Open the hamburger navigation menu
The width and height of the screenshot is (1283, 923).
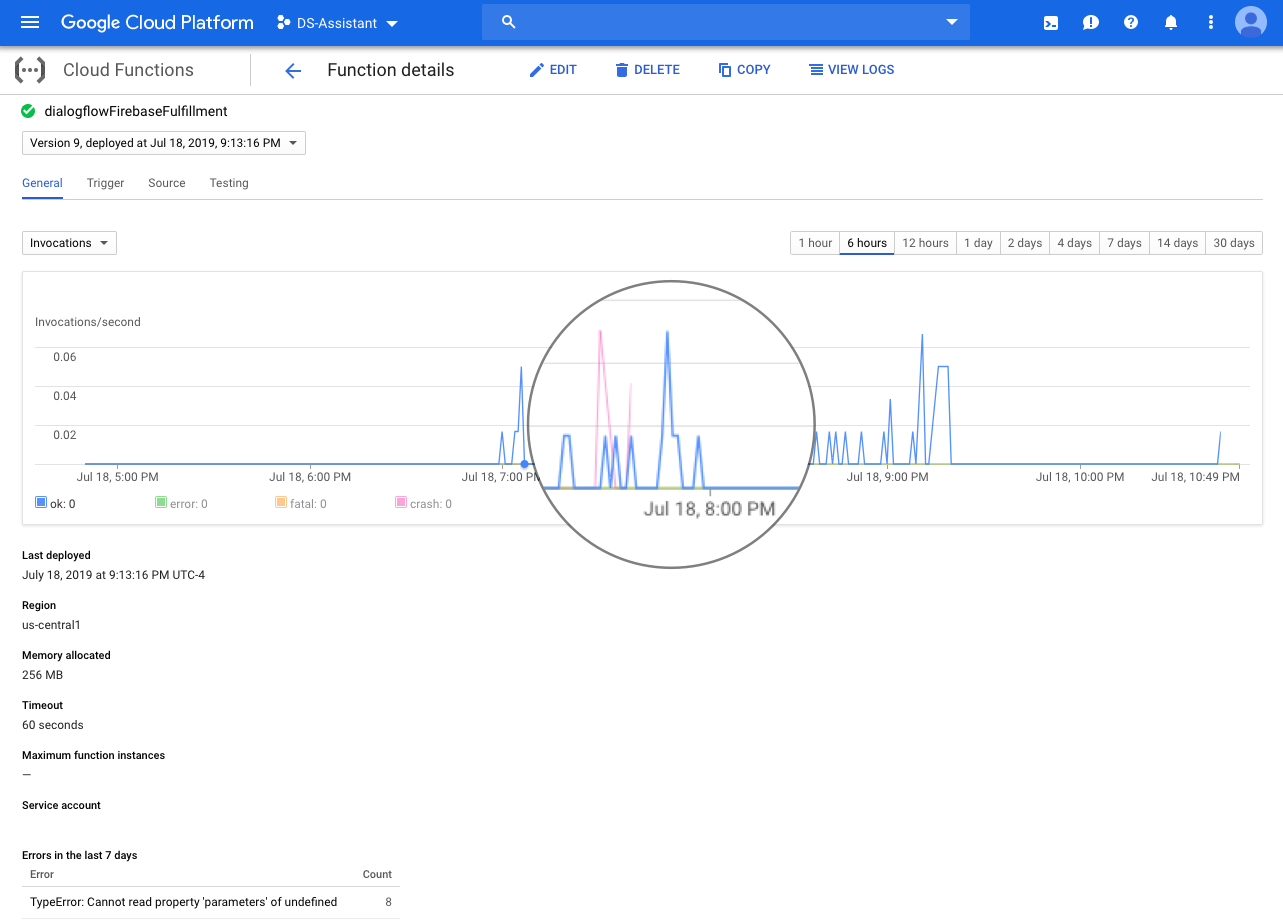30,22
